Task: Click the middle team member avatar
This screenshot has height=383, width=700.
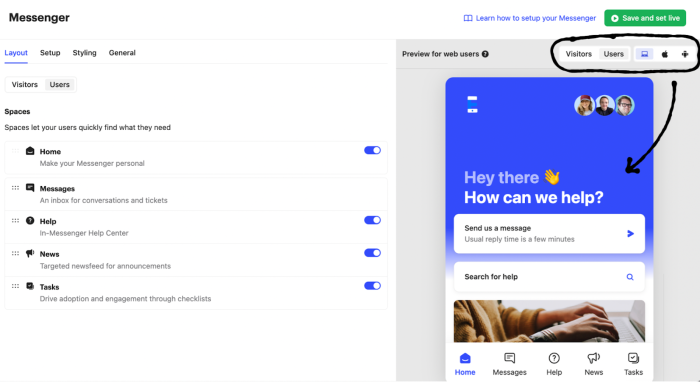Action: point(604,105)
